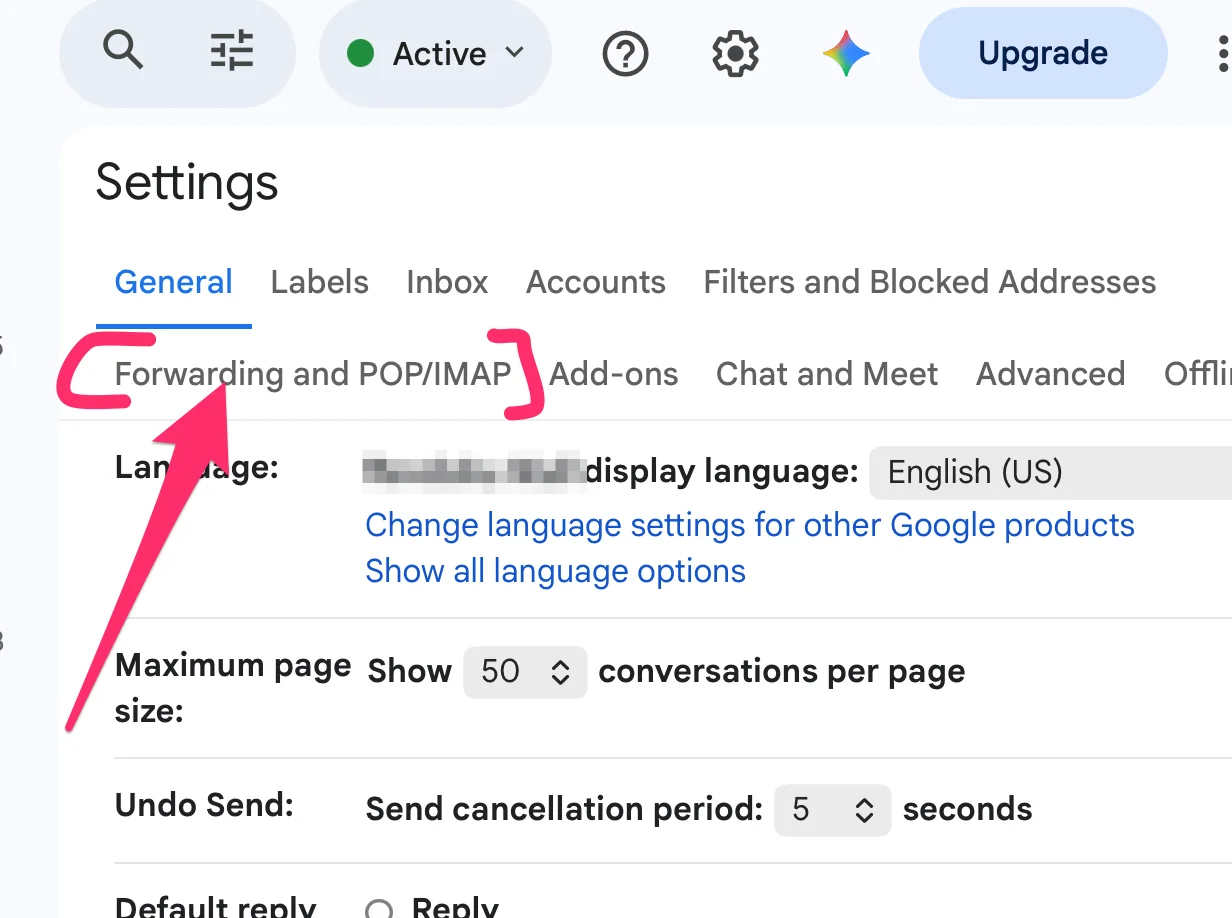This screenshot has width=1232, height=918.
Task: Open the conversations per page 50 dropdown
Action: [525, 672]
